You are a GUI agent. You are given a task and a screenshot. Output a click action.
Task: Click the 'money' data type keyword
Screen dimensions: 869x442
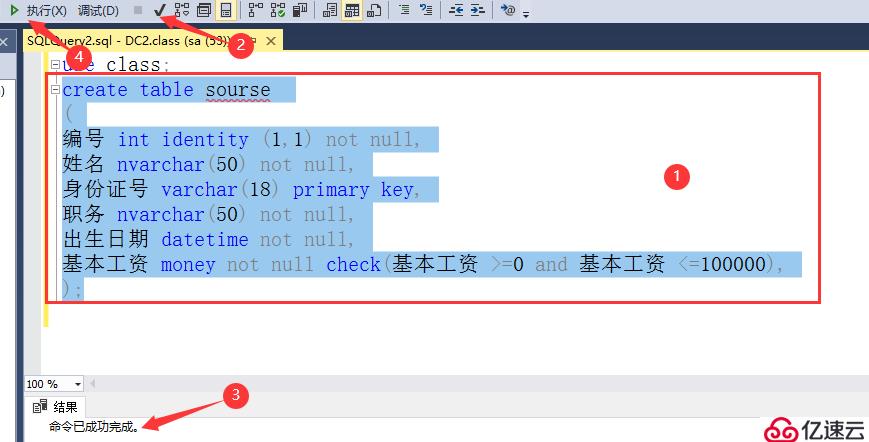188,265
